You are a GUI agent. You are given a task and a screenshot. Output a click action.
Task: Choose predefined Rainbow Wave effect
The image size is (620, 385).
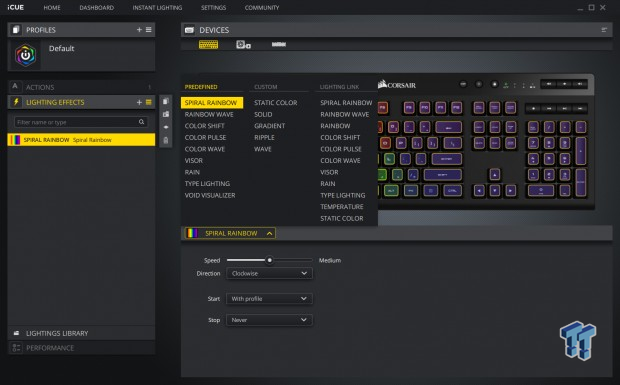coord(209,114)
